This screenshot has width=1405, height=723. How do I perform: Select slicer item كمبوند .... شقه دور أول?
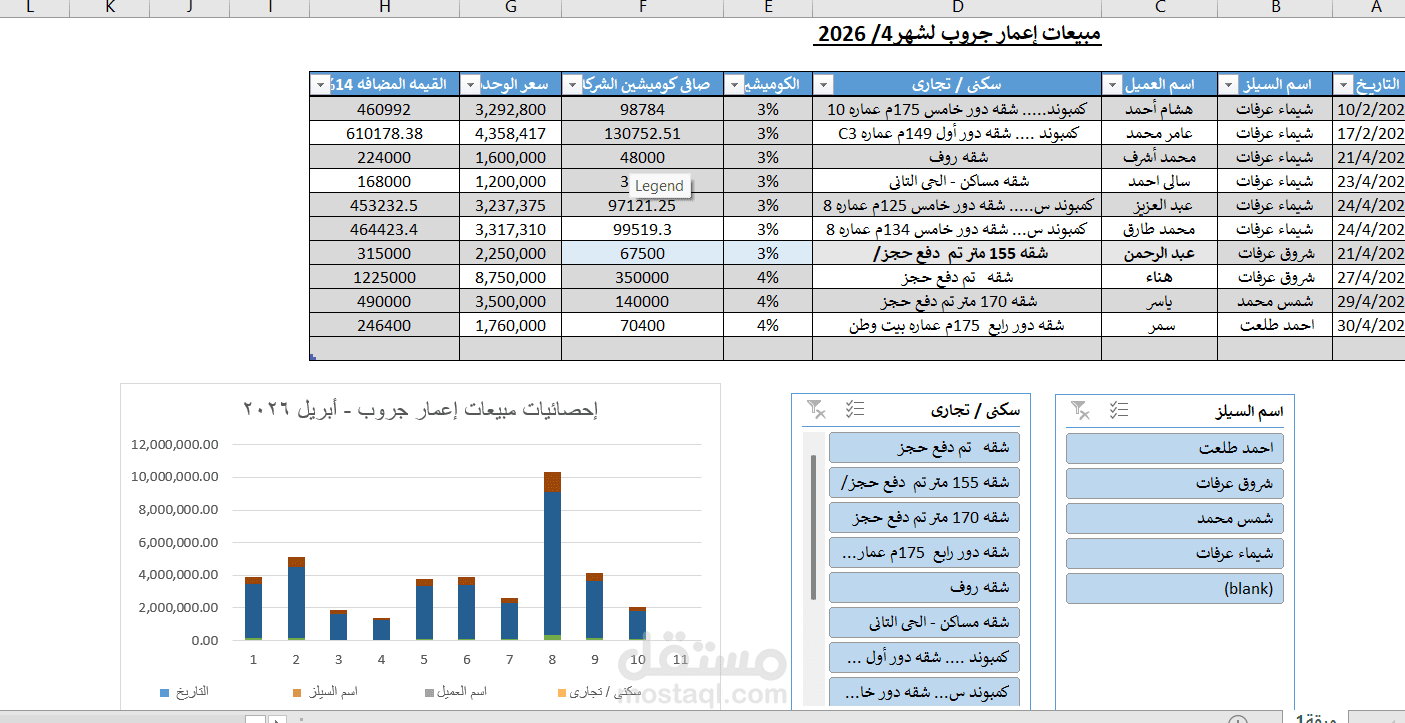[924, 657]
